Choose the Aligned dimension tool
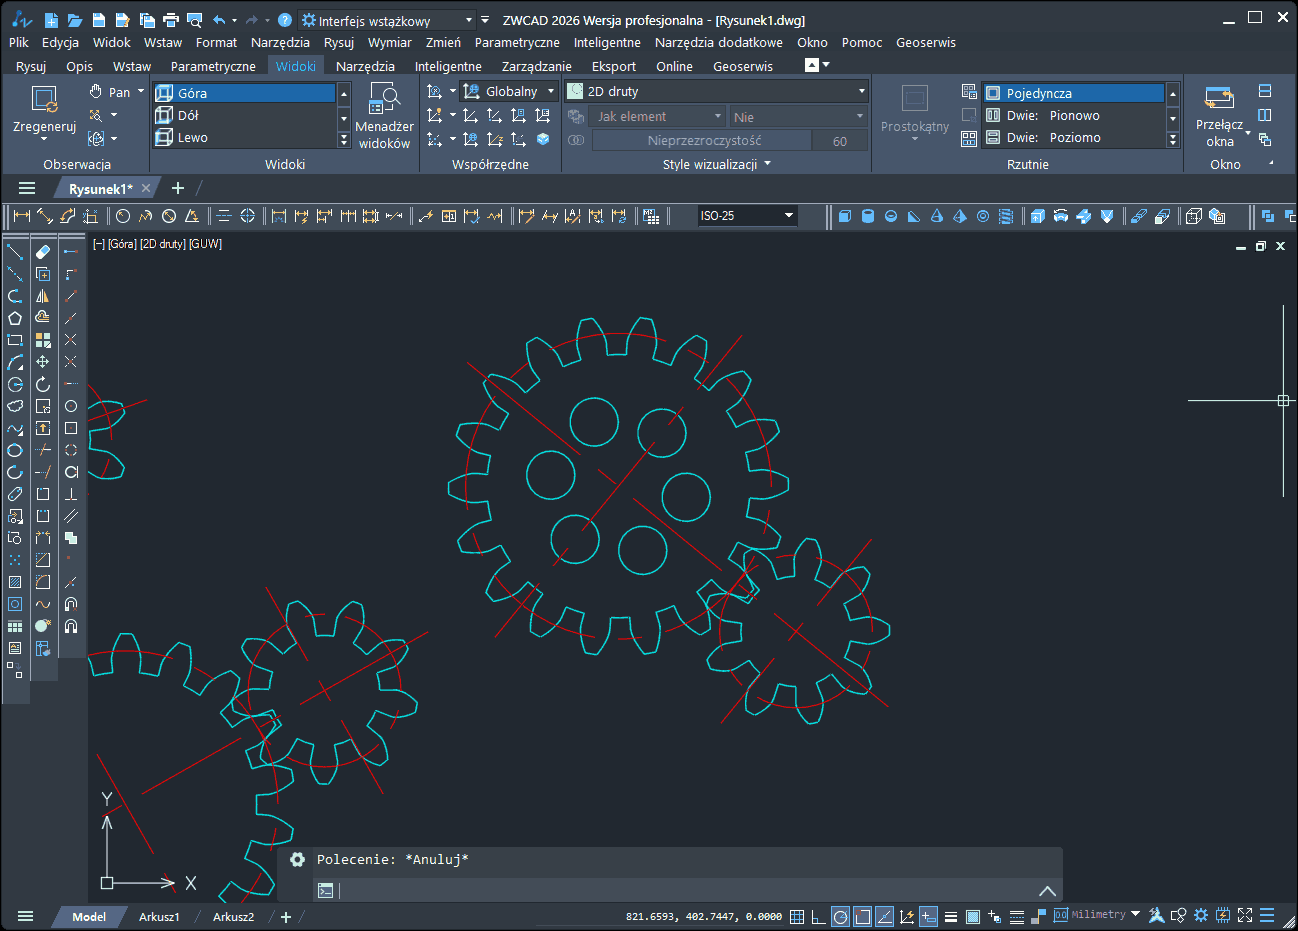Screen dimensions: 1298x931 tap(45, 216)
